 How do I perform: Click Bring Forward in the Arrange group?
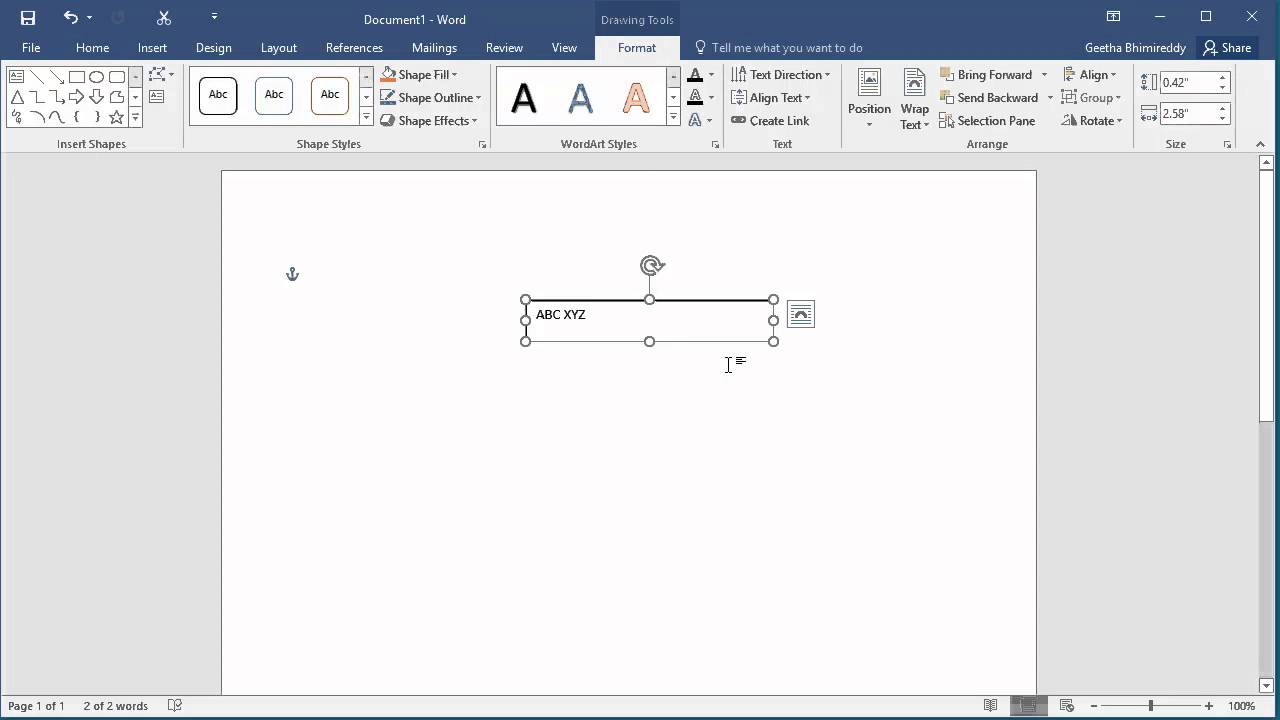click(x=986, y=75)
